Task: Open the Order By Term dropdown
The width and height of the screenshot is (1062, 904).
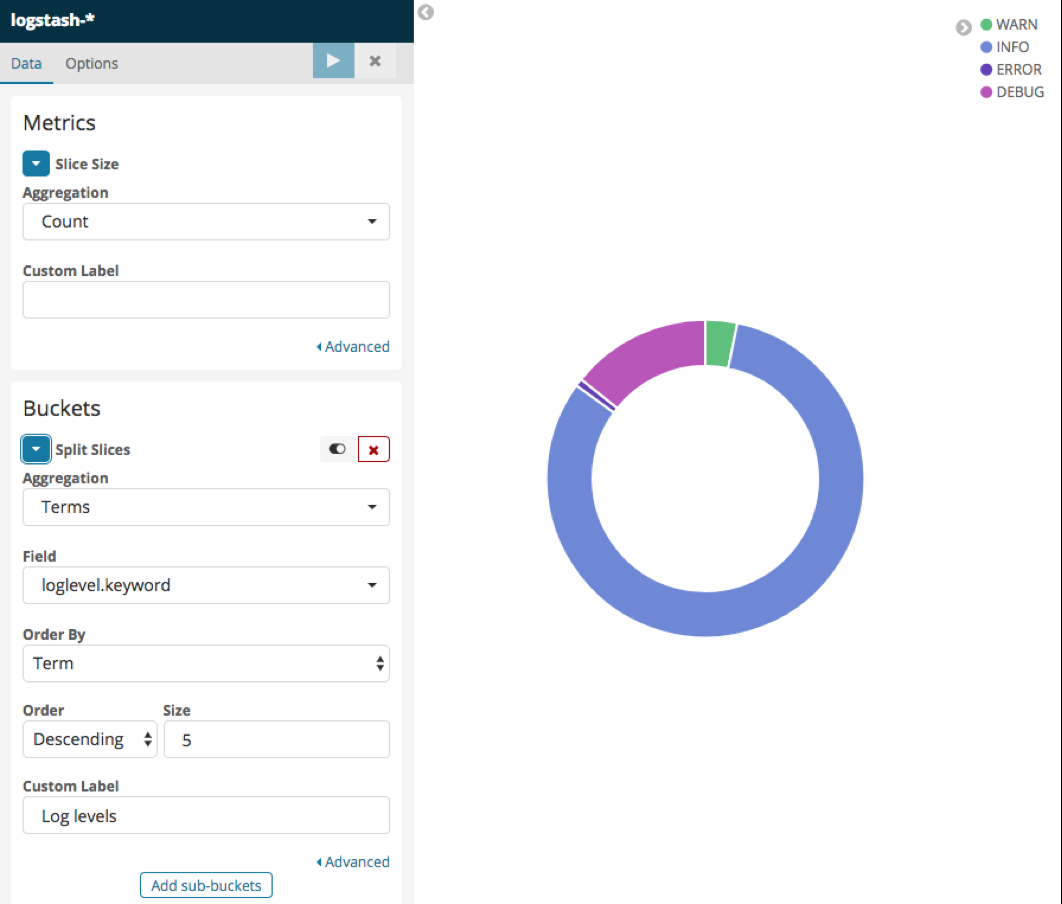Action: pyautogui.click(x=206, y=663)
